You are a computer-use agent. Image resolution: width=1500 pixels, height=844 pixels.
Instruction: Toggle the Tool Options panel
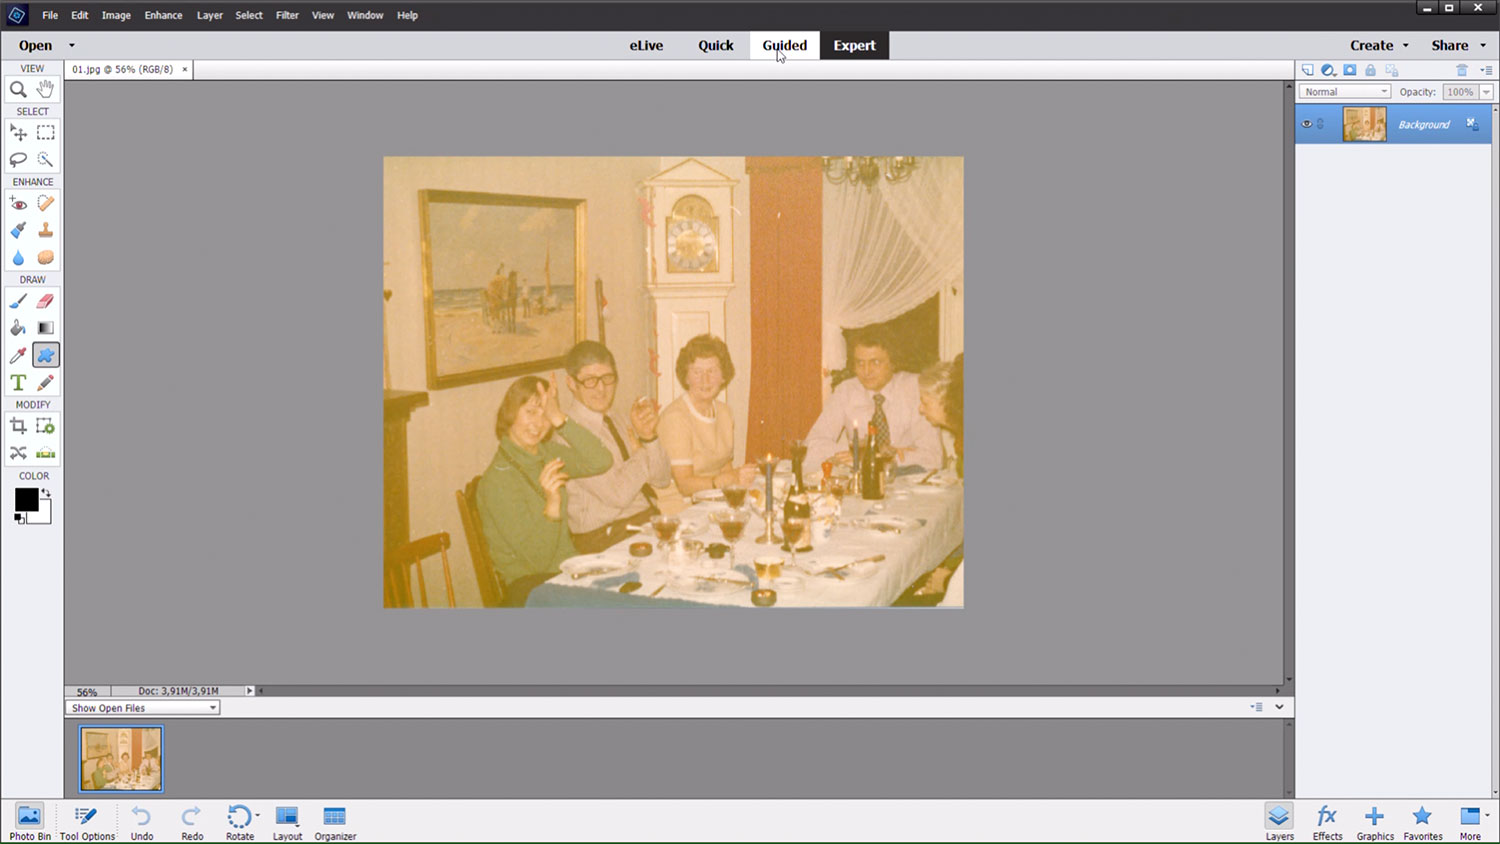87,823
